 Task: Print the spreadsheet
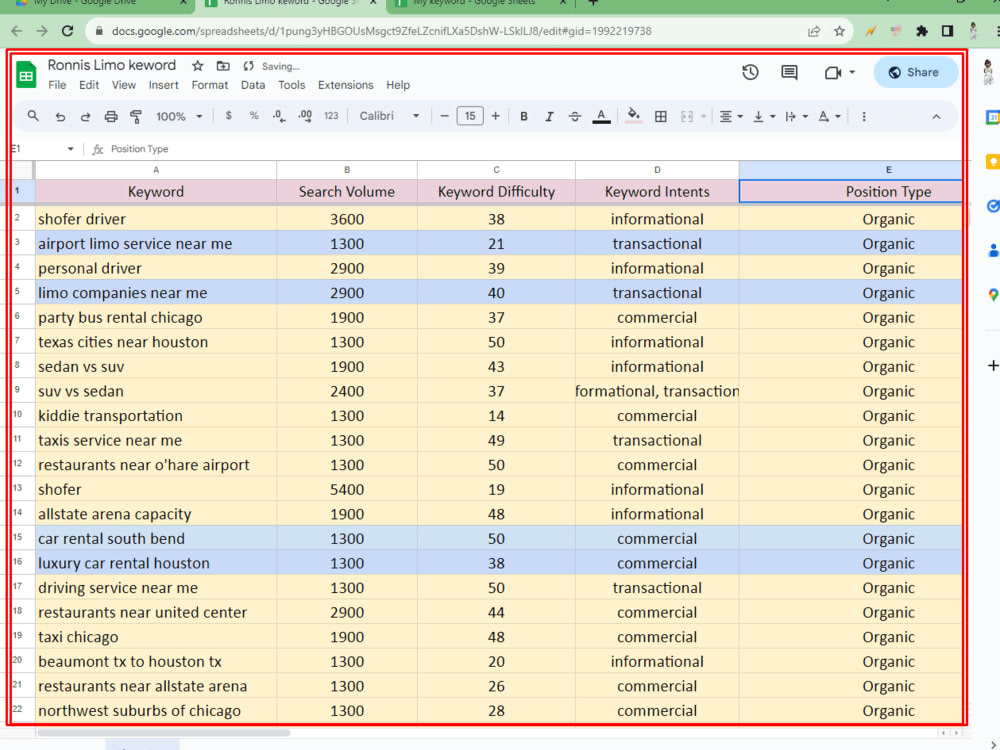111,117
